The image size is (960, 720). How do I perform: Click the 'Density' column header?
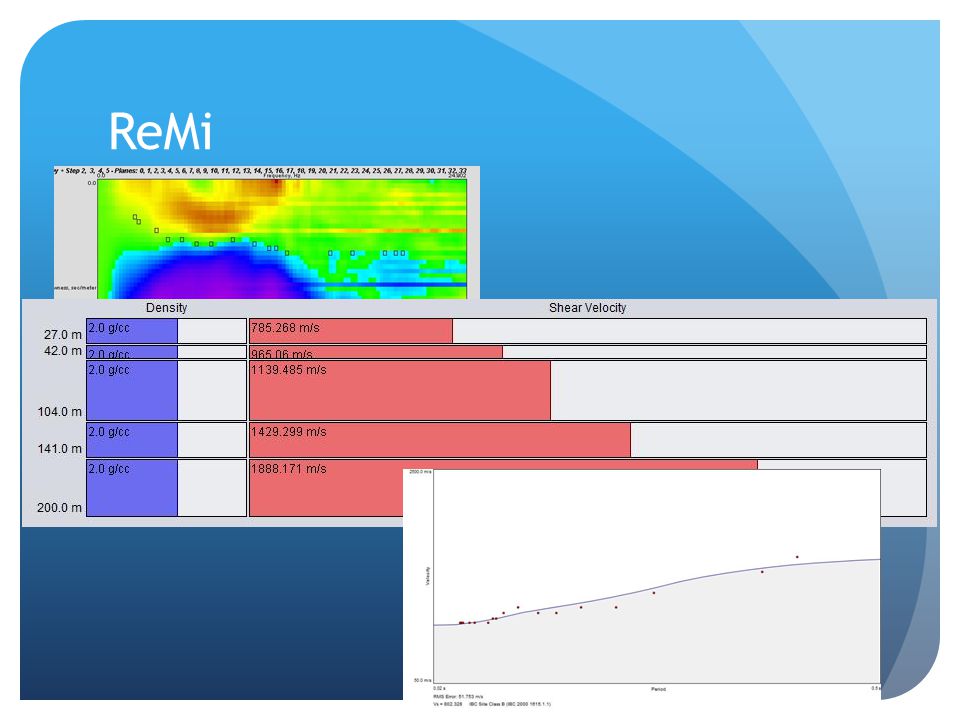click(x=166, y=308)
